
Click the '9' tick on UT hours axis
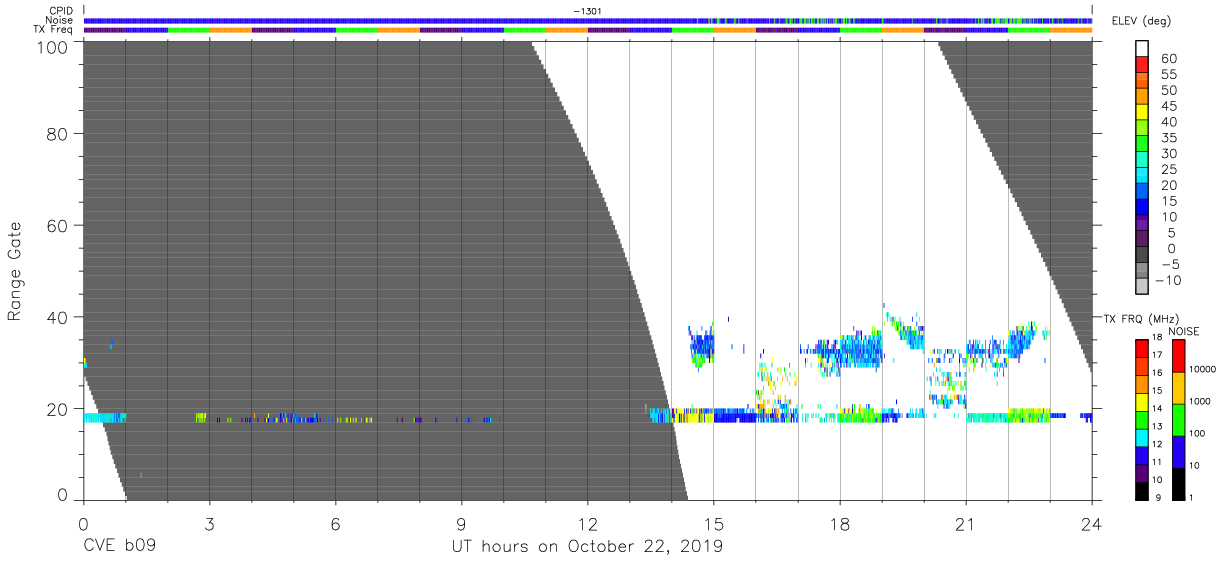click(461, 523)
